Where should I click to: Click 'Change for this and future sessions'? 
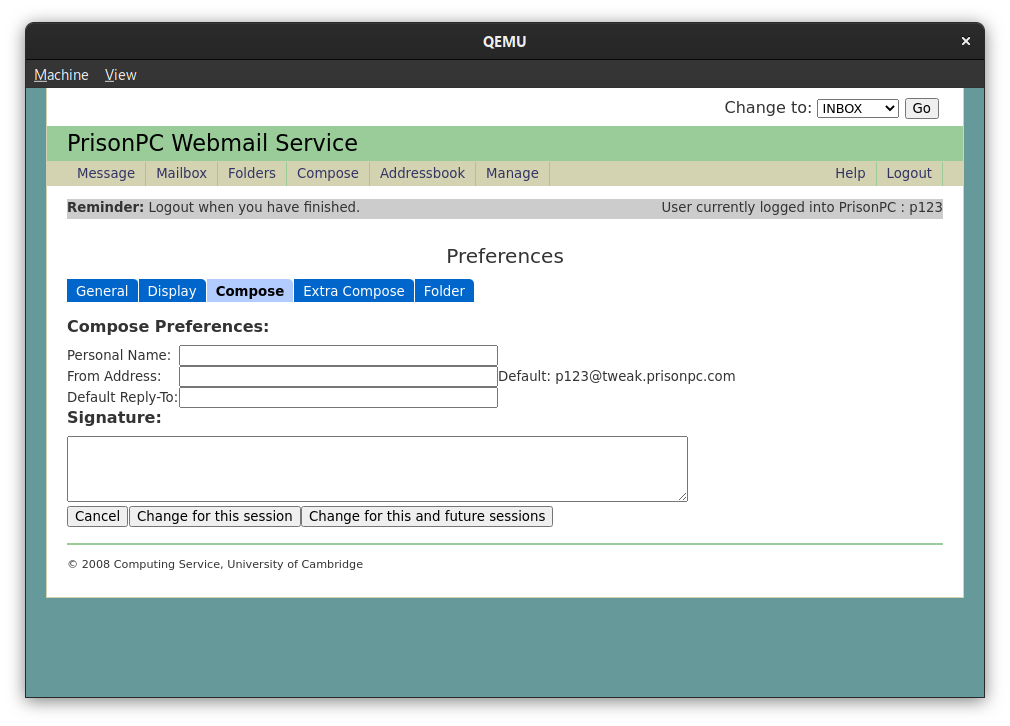click(x=427, y=516)
